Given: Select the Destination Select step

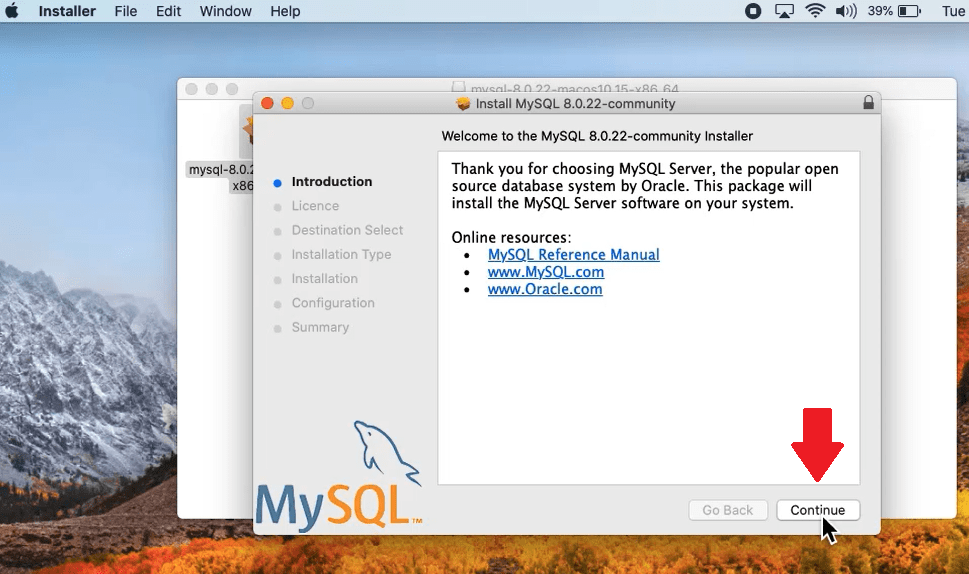Looking at the screenshot, I should point(347,230).
